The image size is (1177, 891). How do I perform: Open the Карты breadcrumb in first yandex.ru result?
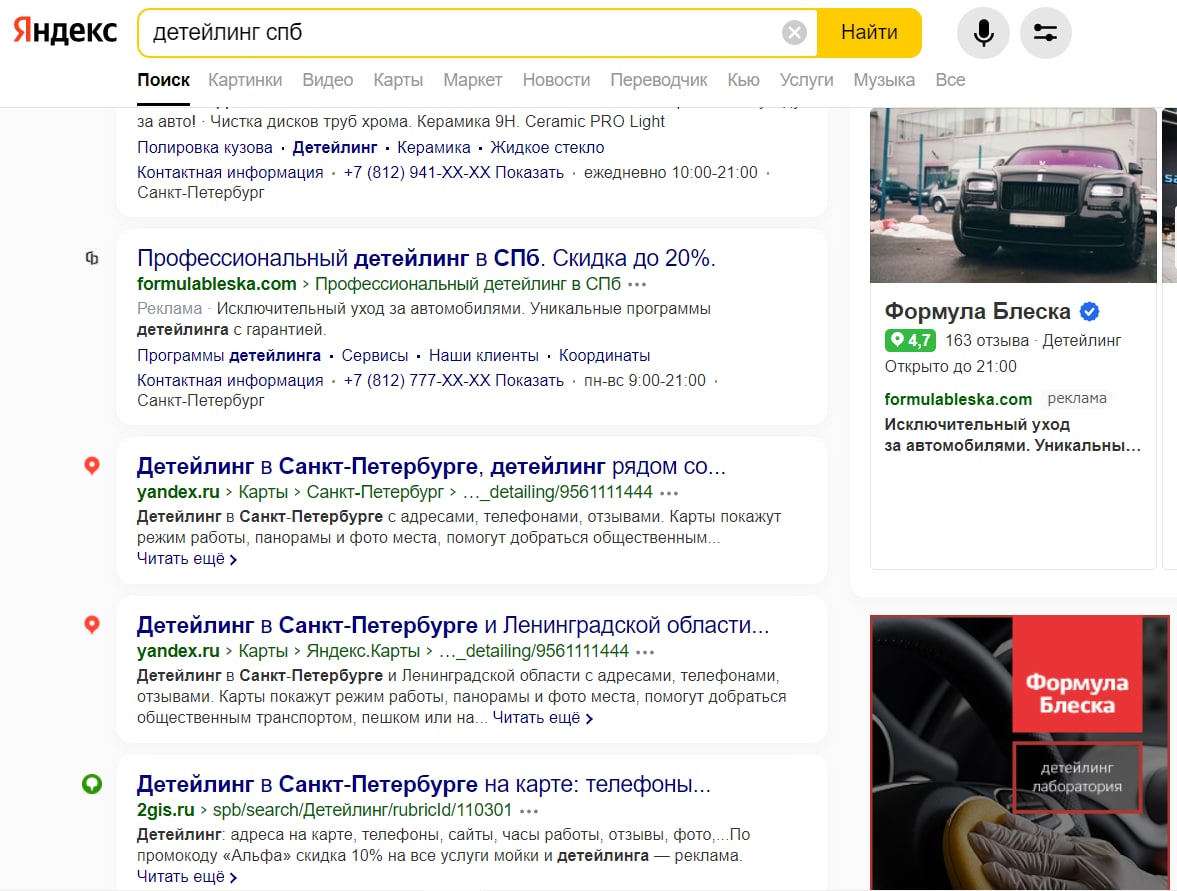(x=263, y=492)
